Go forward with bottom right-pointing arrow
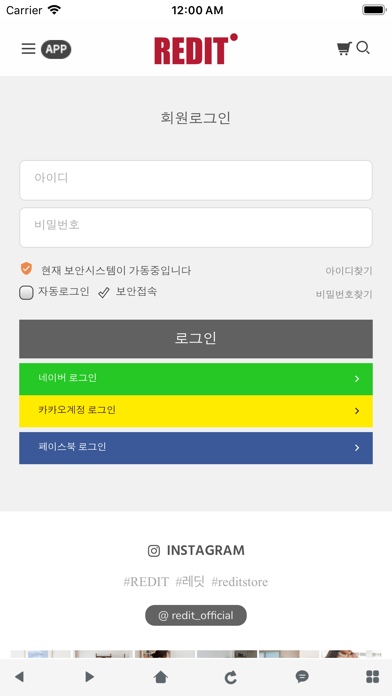Viewport: 392px width, 696px height. (x=90, y=676)
